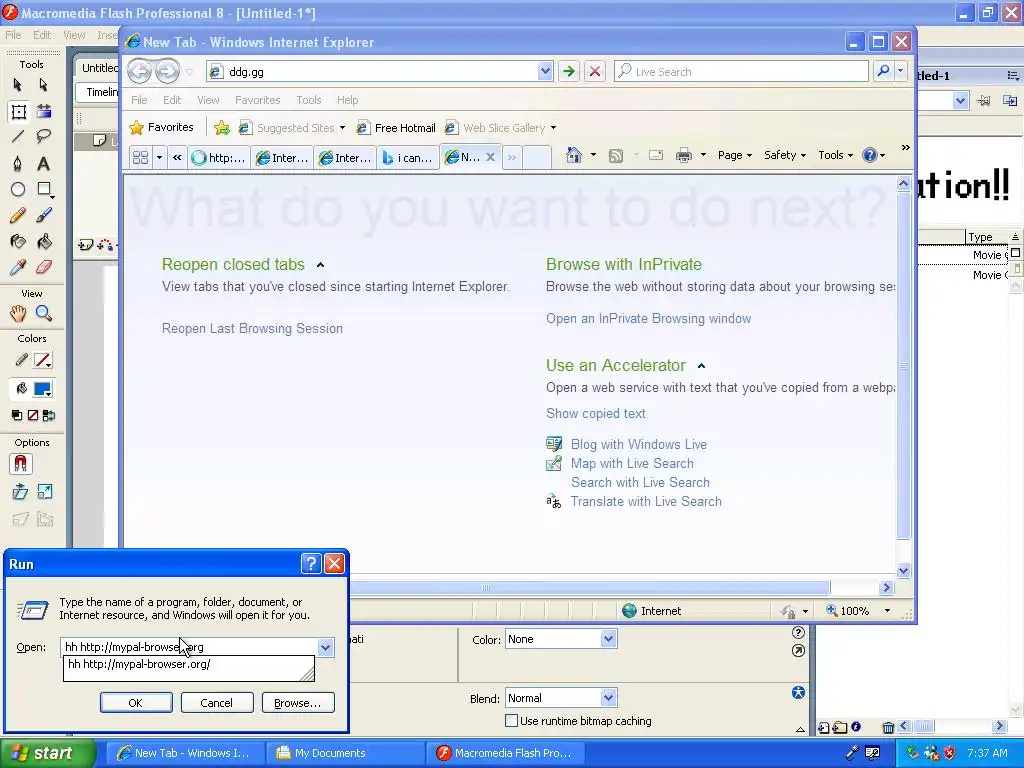Open the IE zoom level 100% dropdown
Viewport: 1024px width, 768px height.
pyautogui.click(x=887, y=611)
